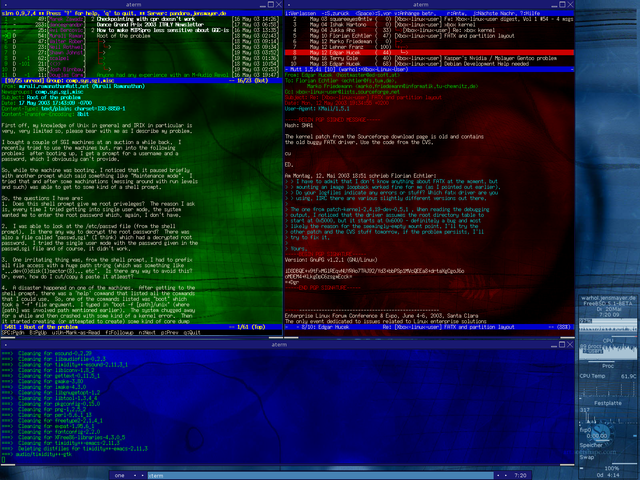This screenshot has height=480, width=640.
Task: Maximize the Mutt mail aterm window
Action: 562,4
